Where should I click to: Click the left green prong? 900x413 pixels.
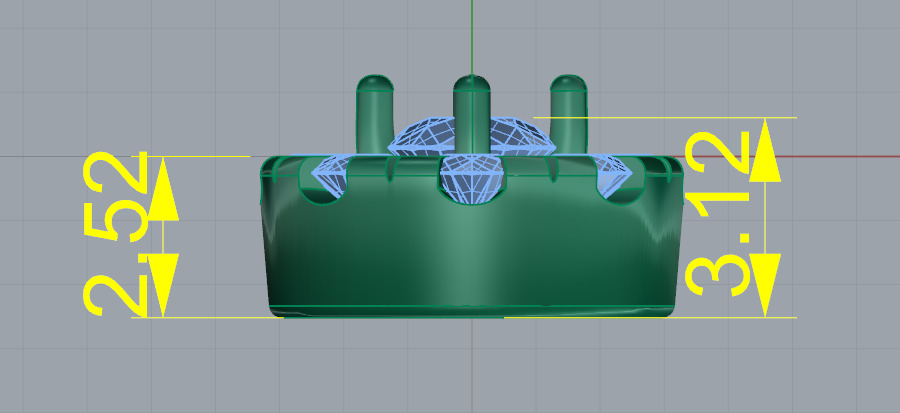point(375,115)
